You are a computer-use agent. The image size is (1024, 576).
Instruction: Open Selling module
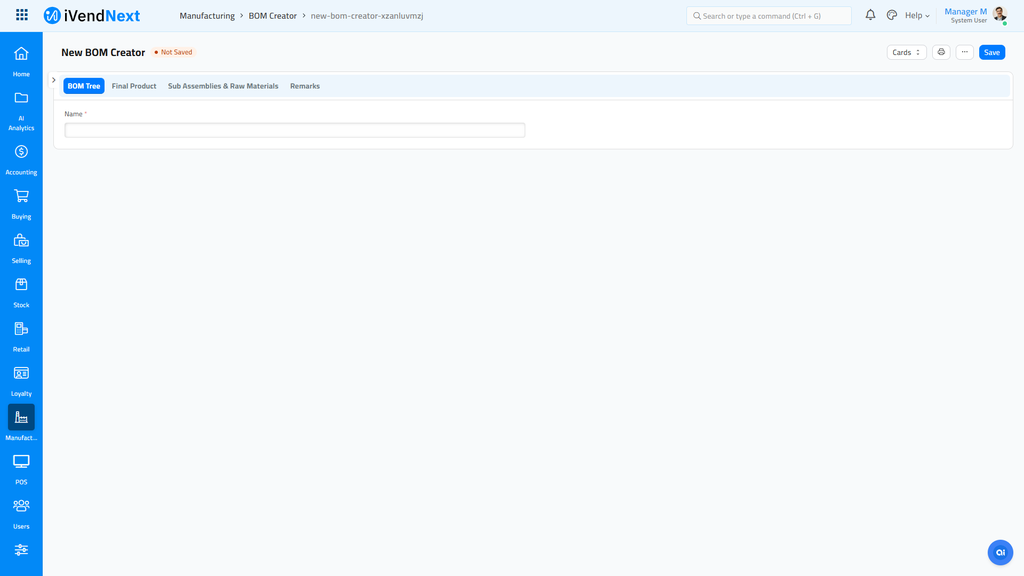coord(21,249)
